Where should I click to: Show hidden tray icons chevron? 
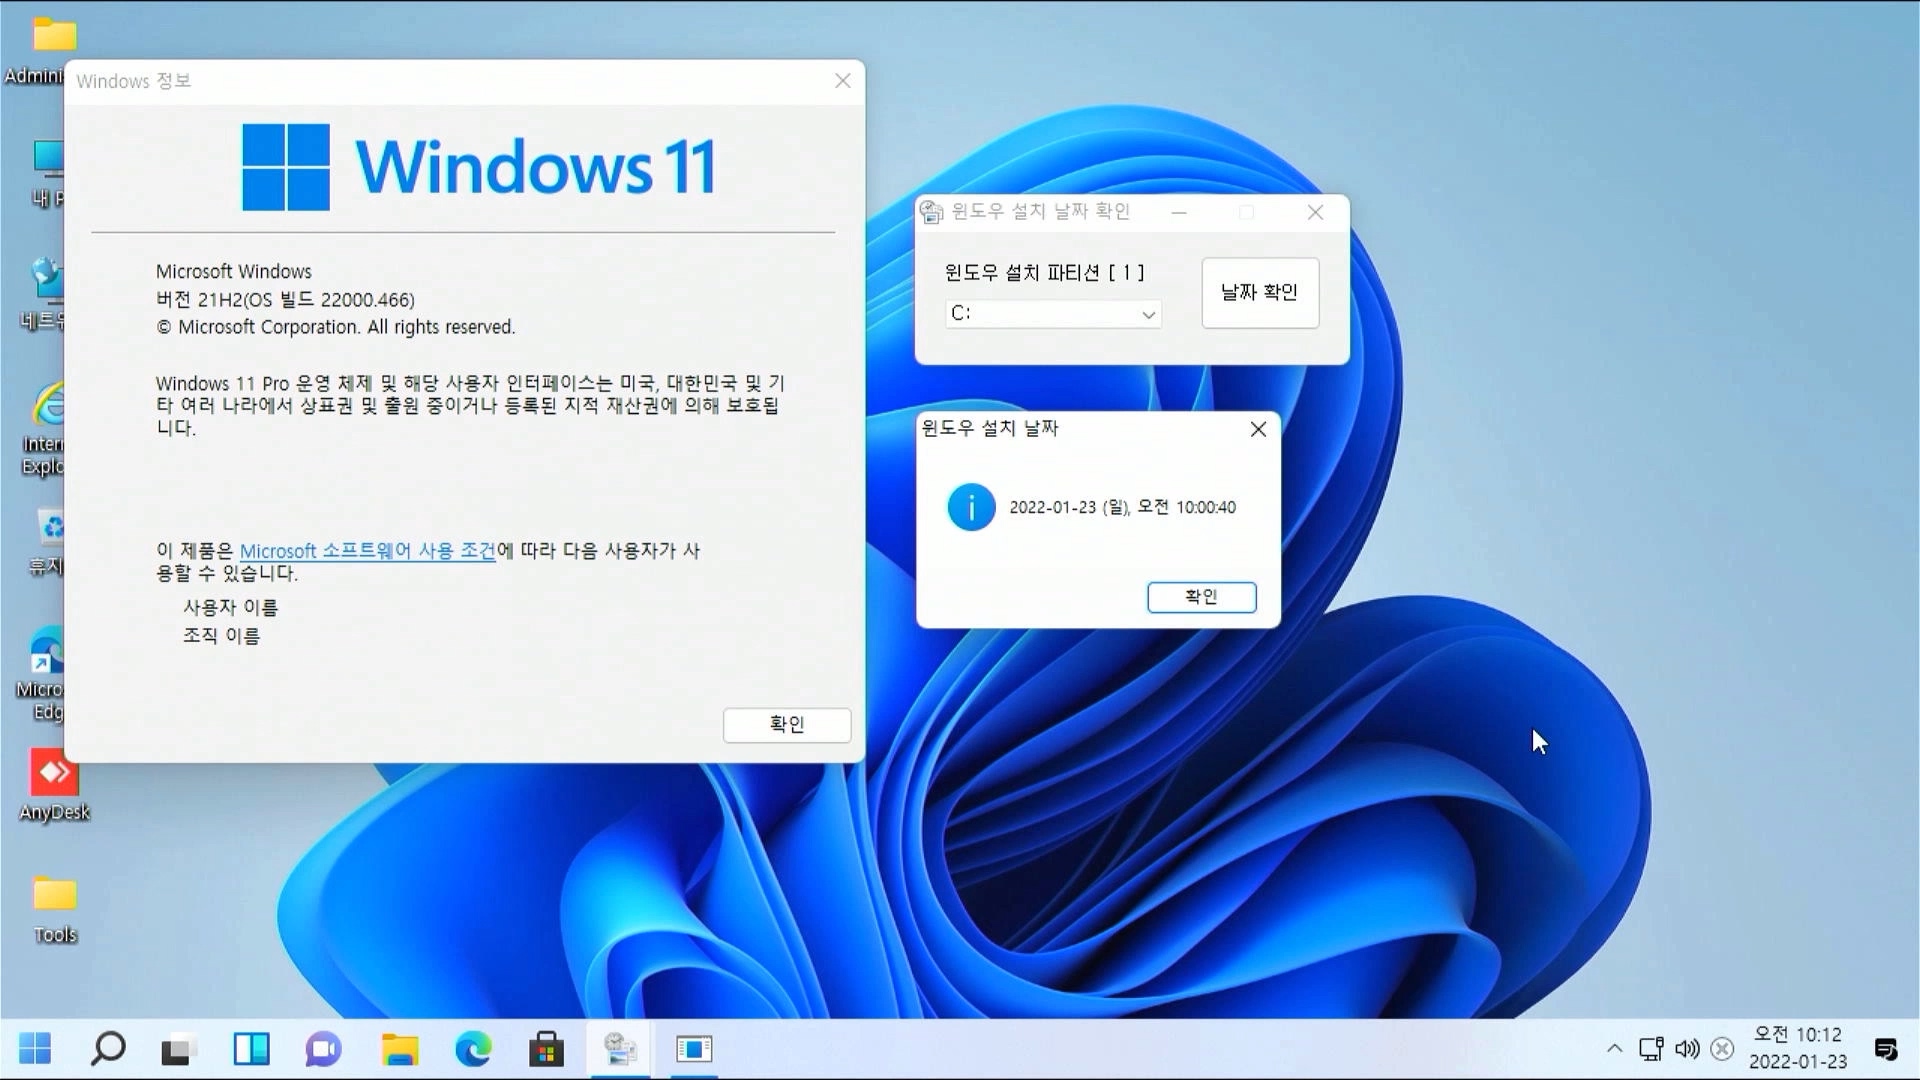[x=1614, y=1049]
